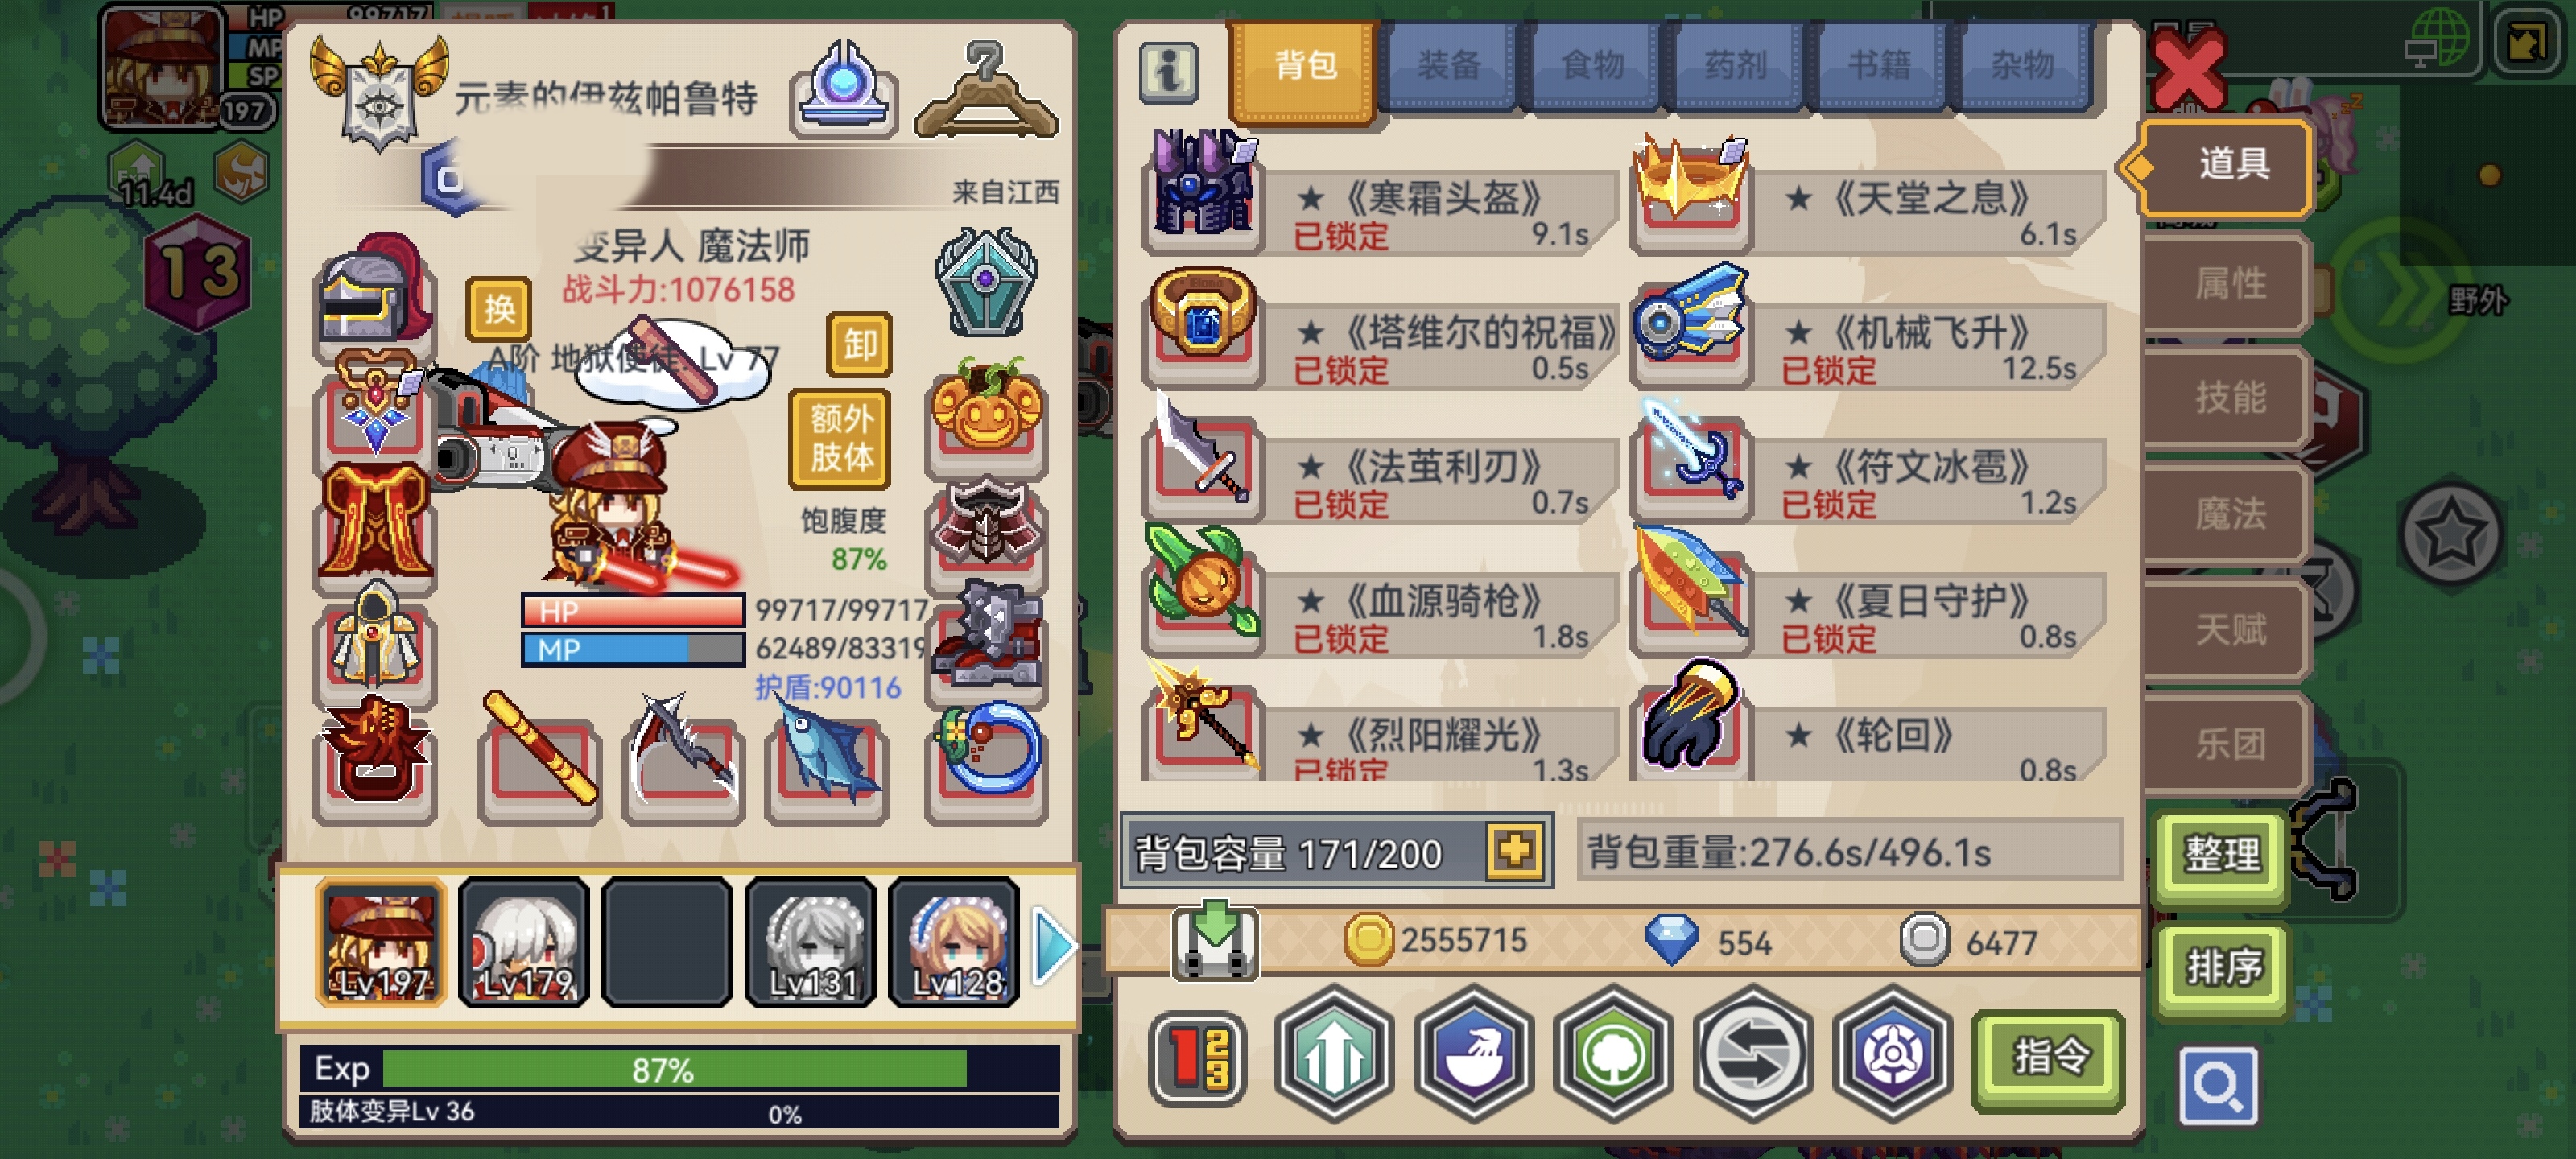Open the magnifier search icon

2218,1085
